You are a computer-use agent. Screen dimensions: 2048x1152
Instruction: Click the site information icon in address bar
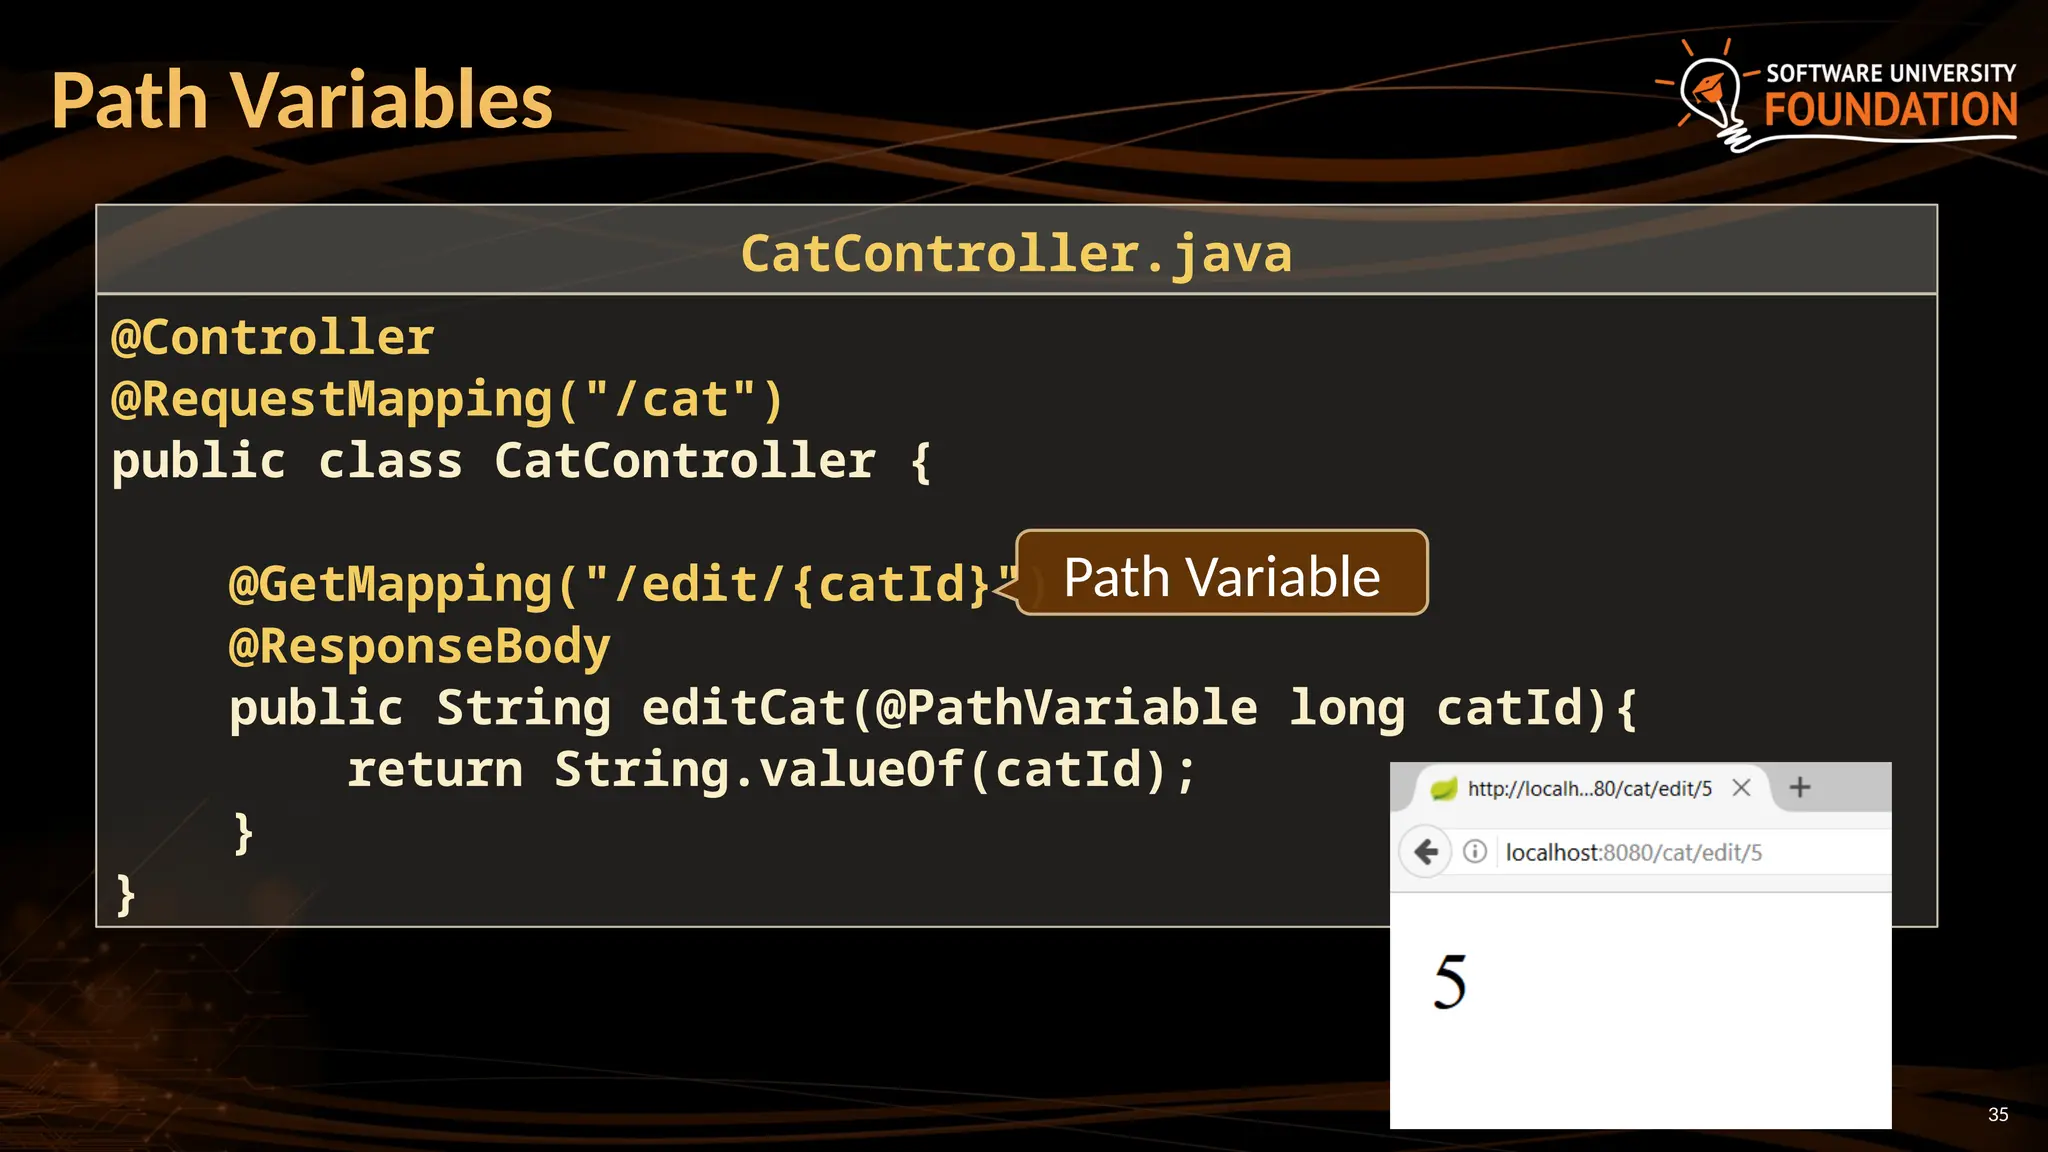1474,852
